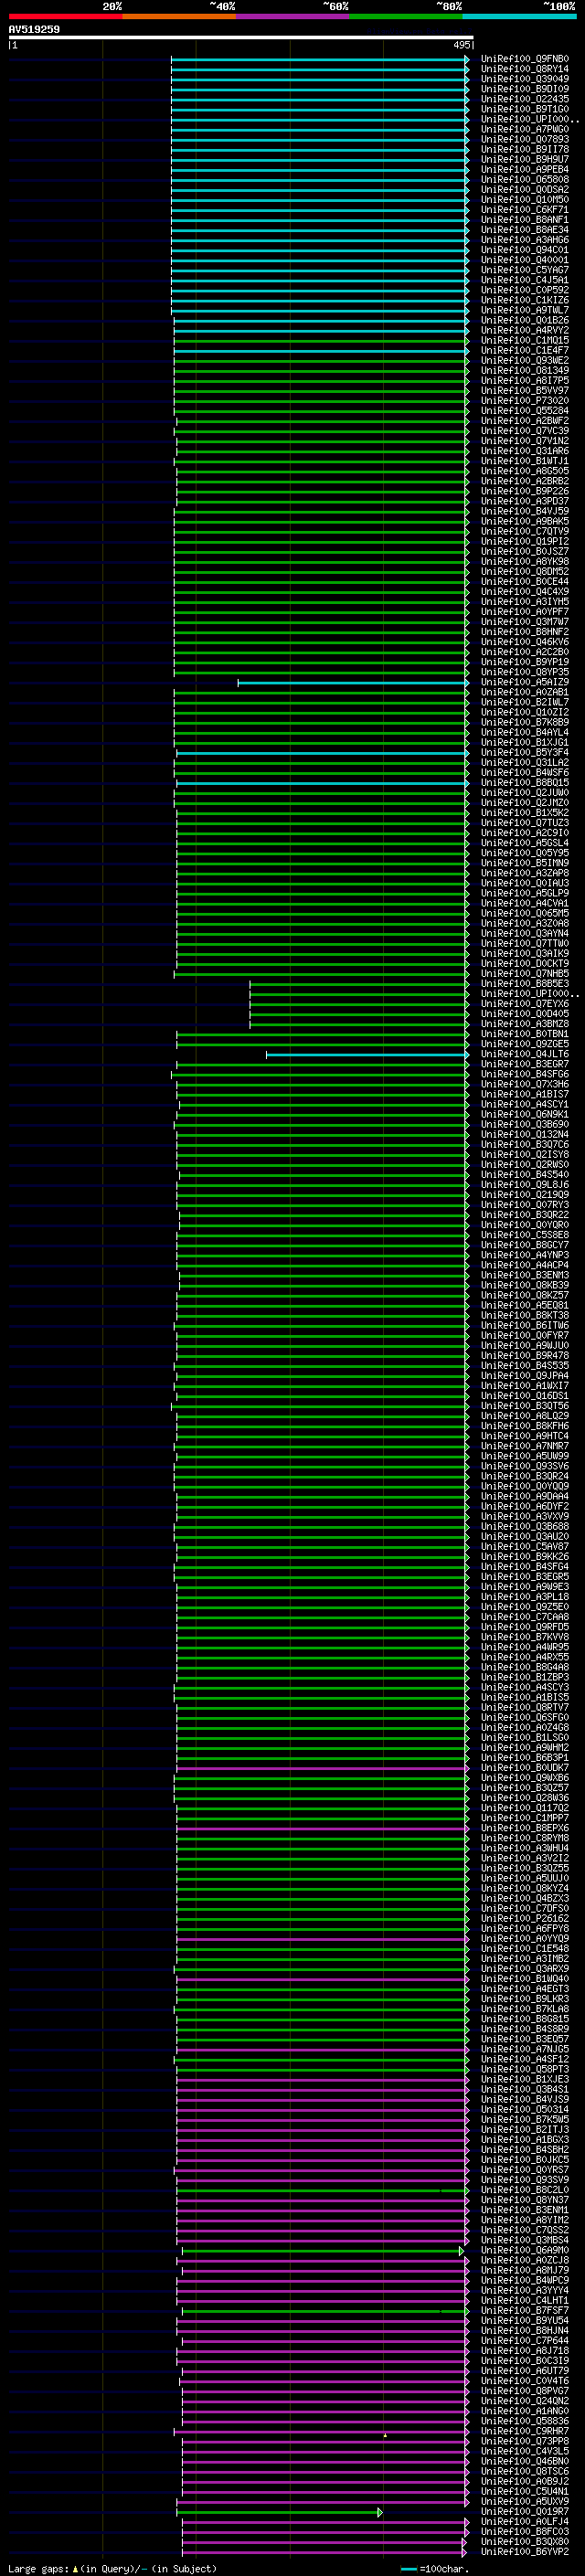Click the UniRef100_Q93WE2 label
This screenshot has width=585, height=2576.
(525, 360)
